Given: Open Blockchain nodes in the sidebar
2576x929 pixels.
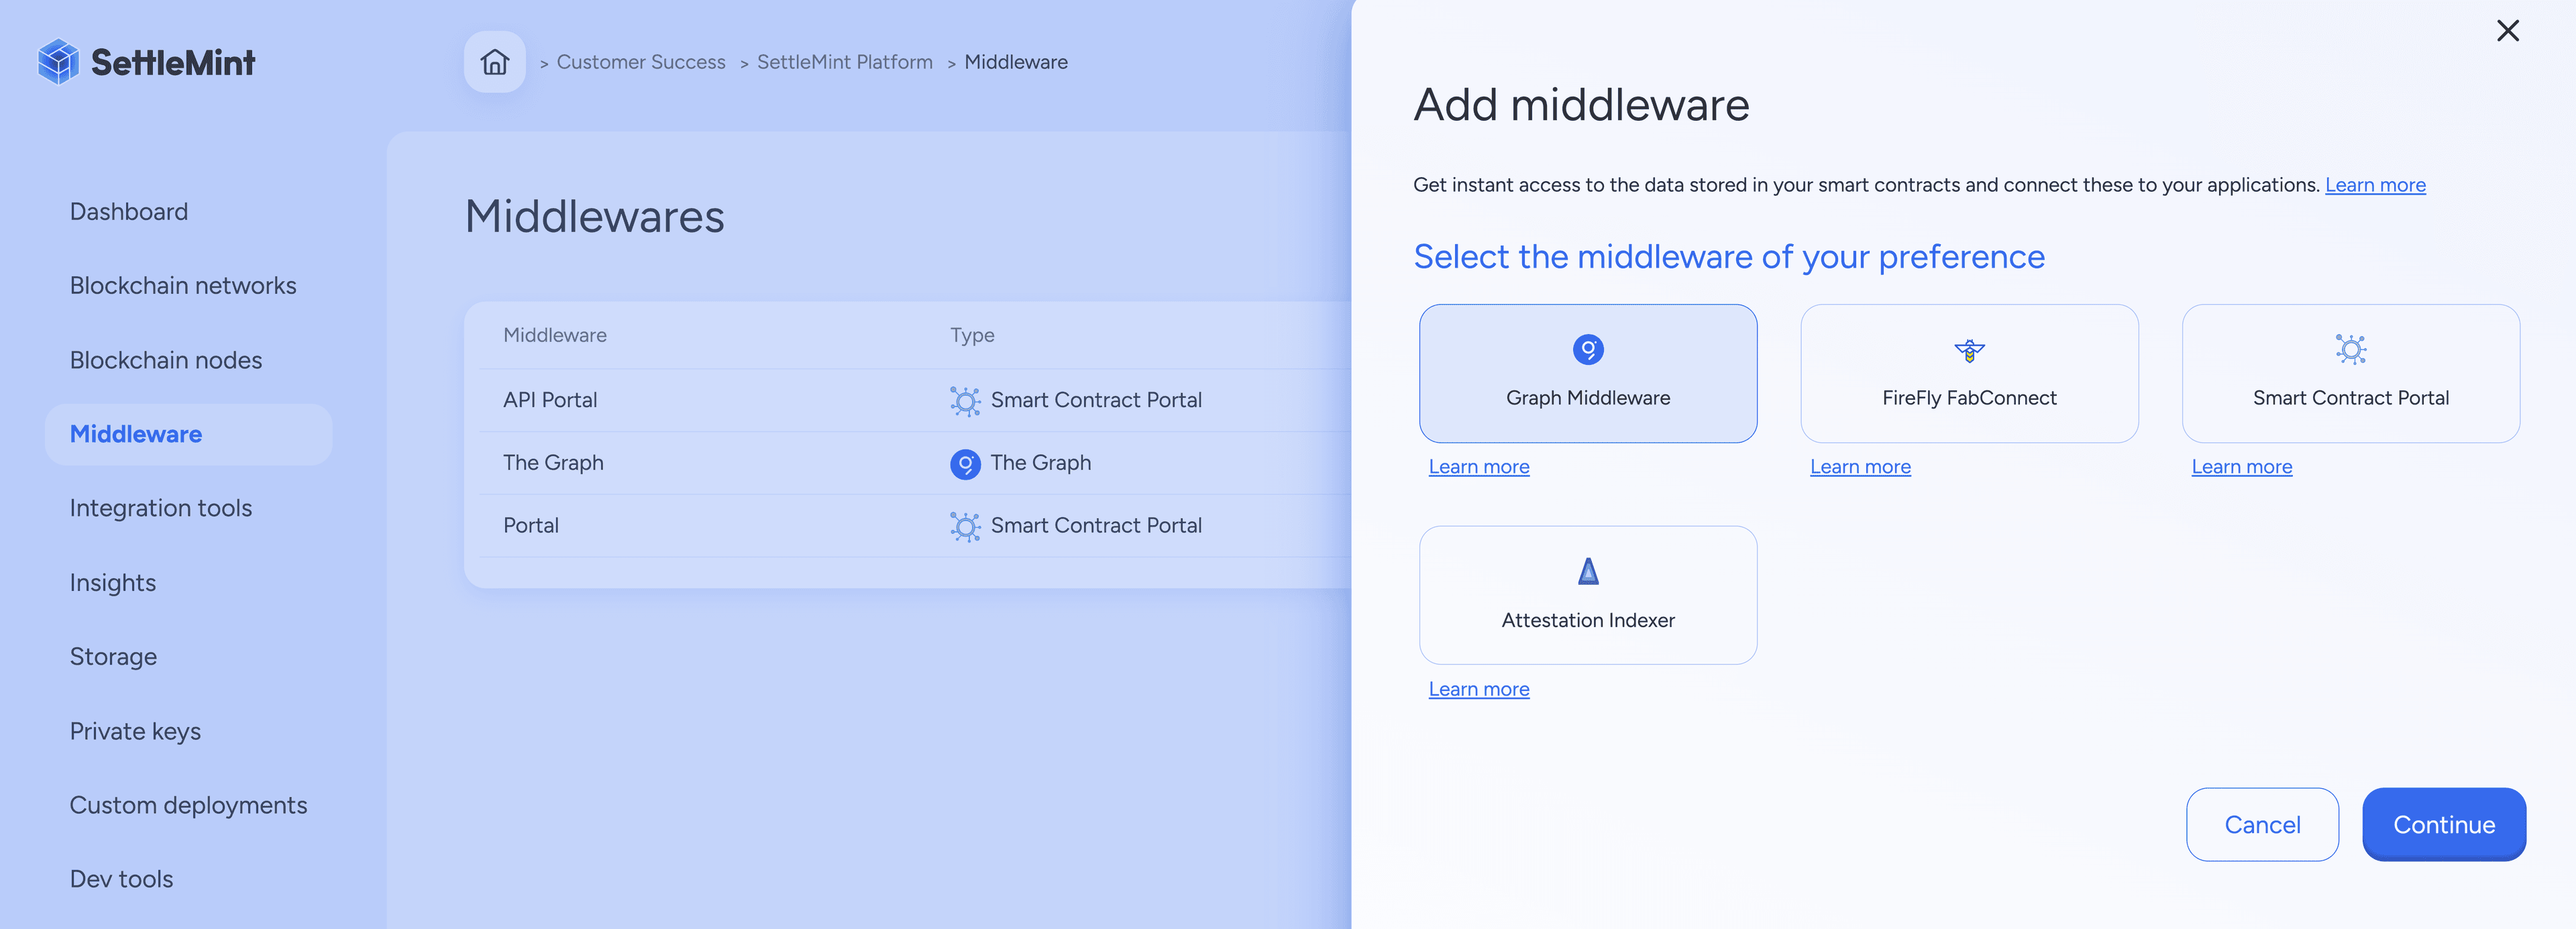Looking at the screenshot, I should 166,360.
